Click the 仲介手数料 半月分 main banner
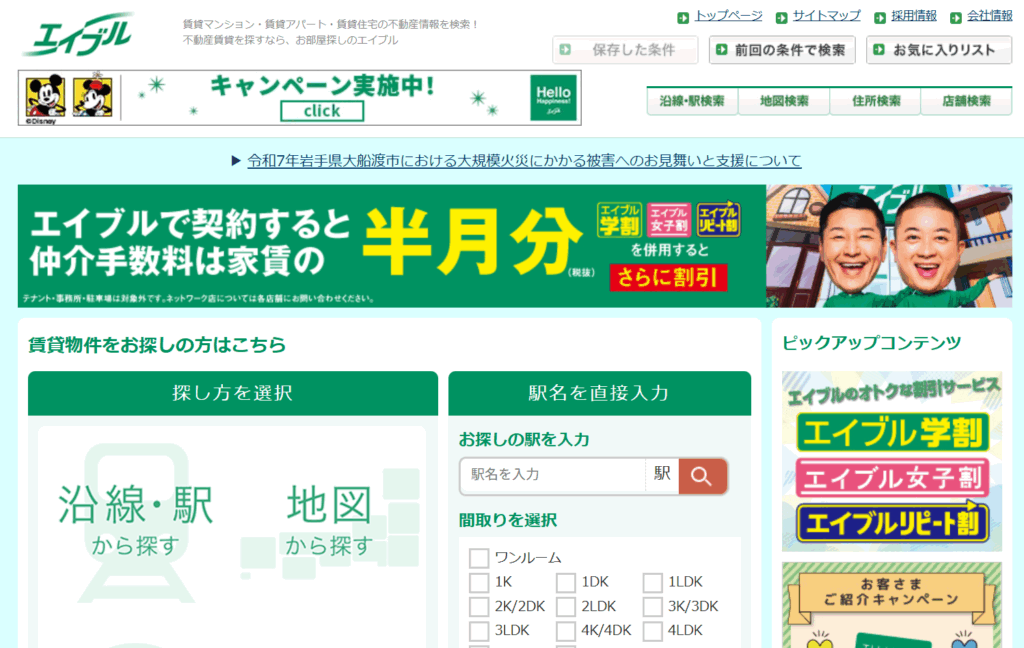1024x648 pixels. tap(515, 246)
